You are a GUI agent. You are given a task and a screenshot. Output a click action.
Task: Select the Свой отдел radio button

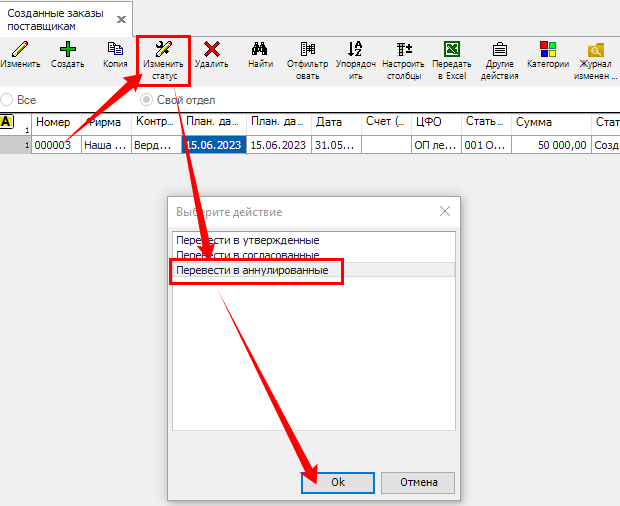click(x=147, y=100)
